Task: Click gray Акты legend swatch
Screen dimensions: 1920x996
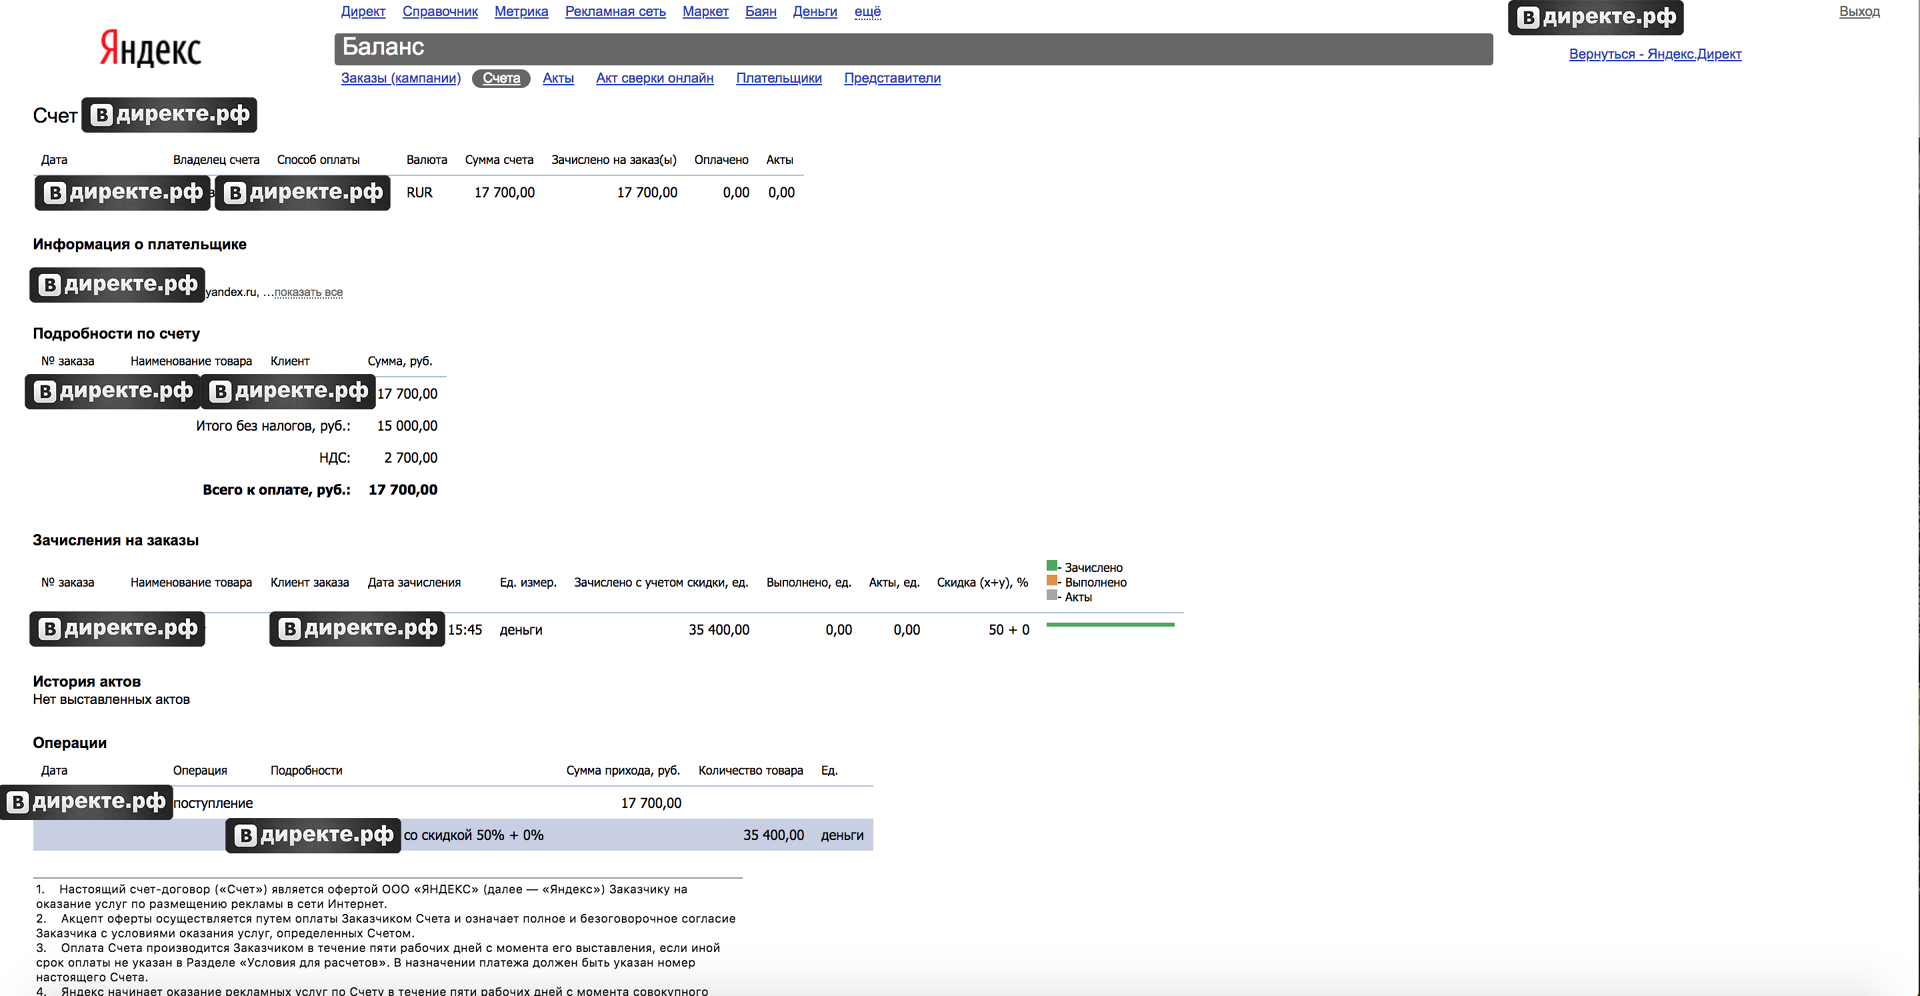Action: [1052, 595]
